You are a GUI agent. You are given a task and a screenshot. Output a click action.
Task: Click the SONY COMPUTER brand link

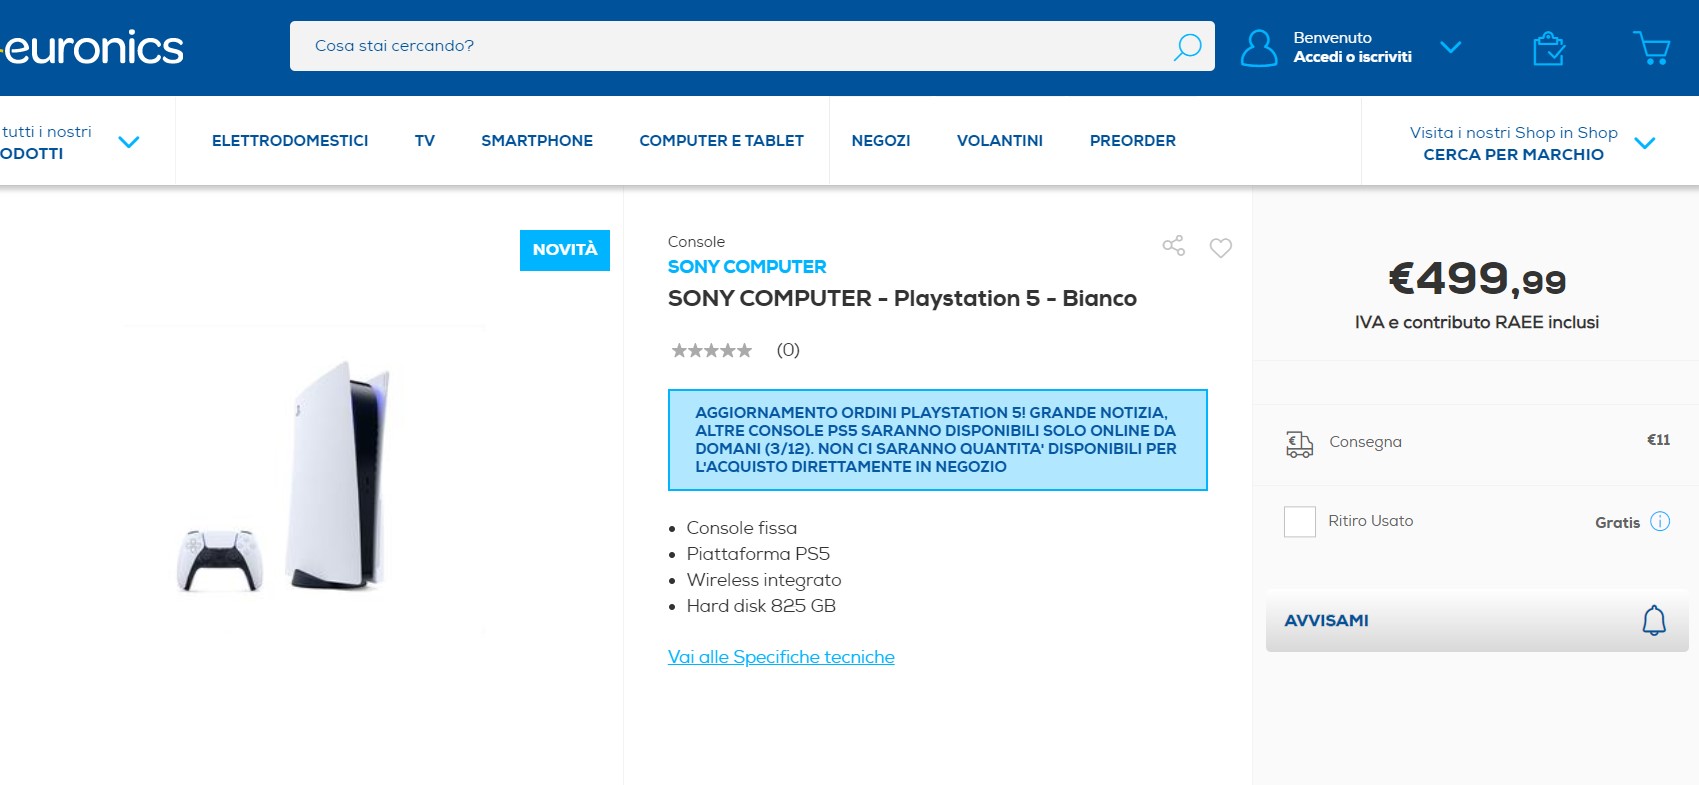pyautogui.click(x=747, y=267)
